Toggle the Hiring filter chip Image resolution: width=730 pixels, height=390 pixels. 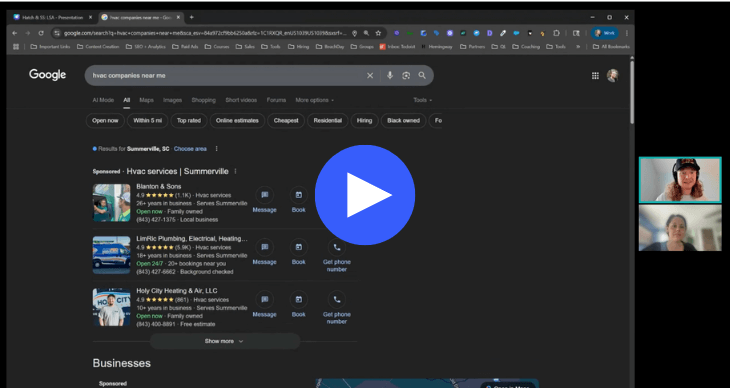pyautogui.click(x=365, y=121)
